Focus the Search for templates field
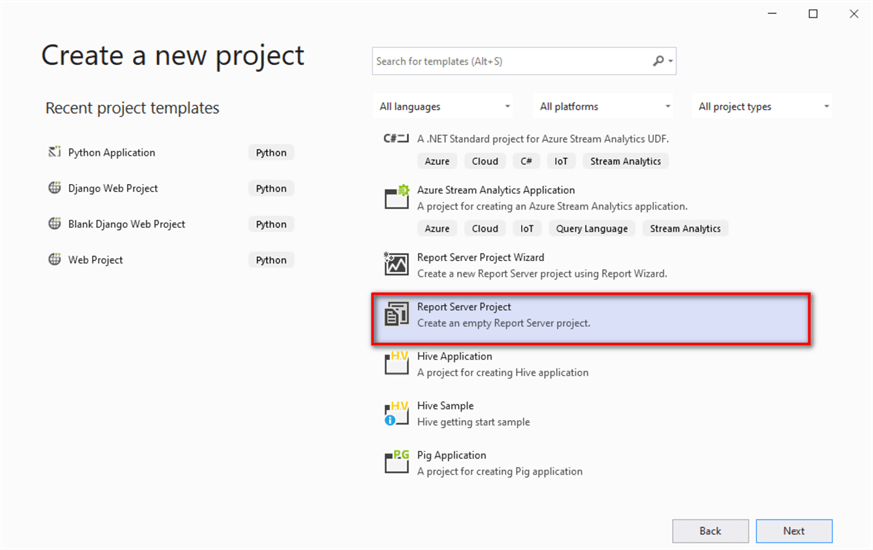The image size is (873, 550). pos(510,61)
